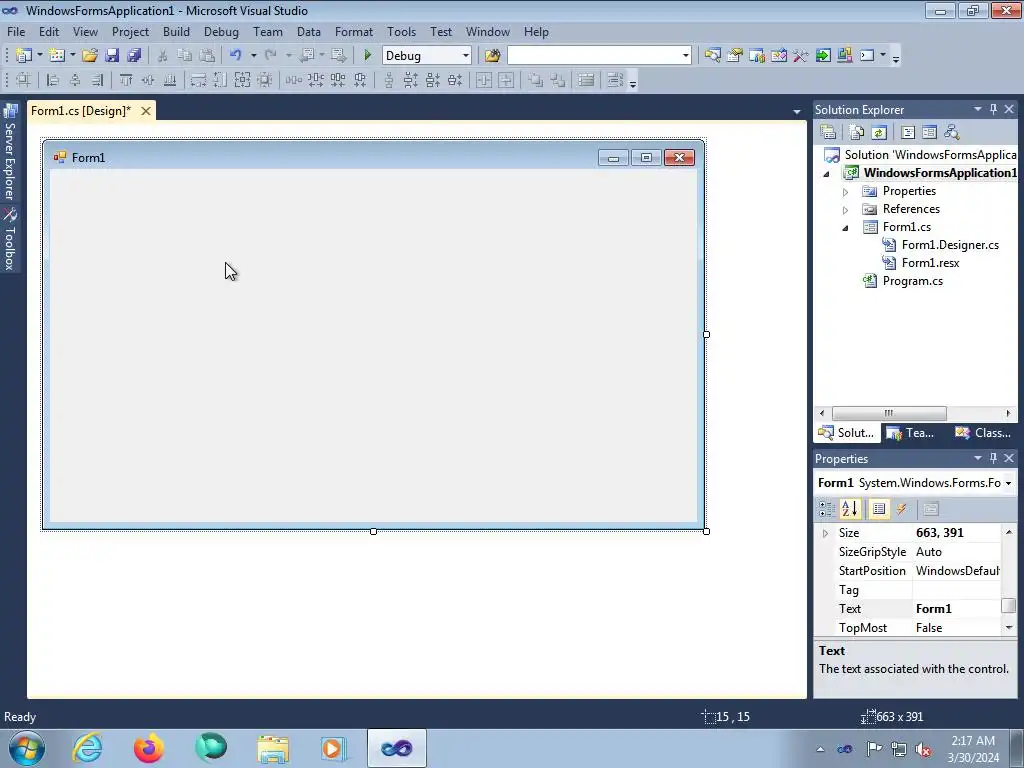Select Form1.resx in Solution Explorer
The width and height of the screenshot is (1024, 768).
pyautogui.click(x=930, y=263)
